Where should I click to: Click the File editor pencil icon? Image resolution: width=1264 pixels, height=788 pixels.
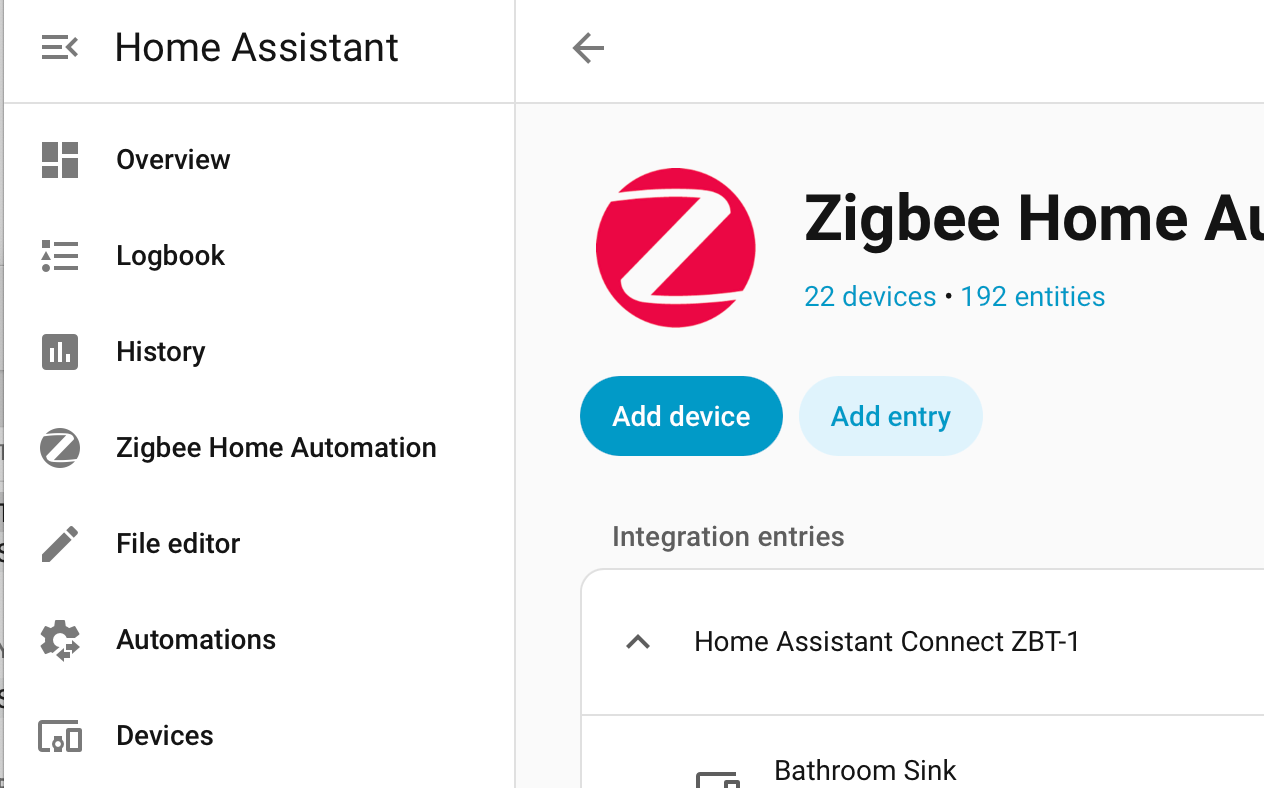[60, 544]
